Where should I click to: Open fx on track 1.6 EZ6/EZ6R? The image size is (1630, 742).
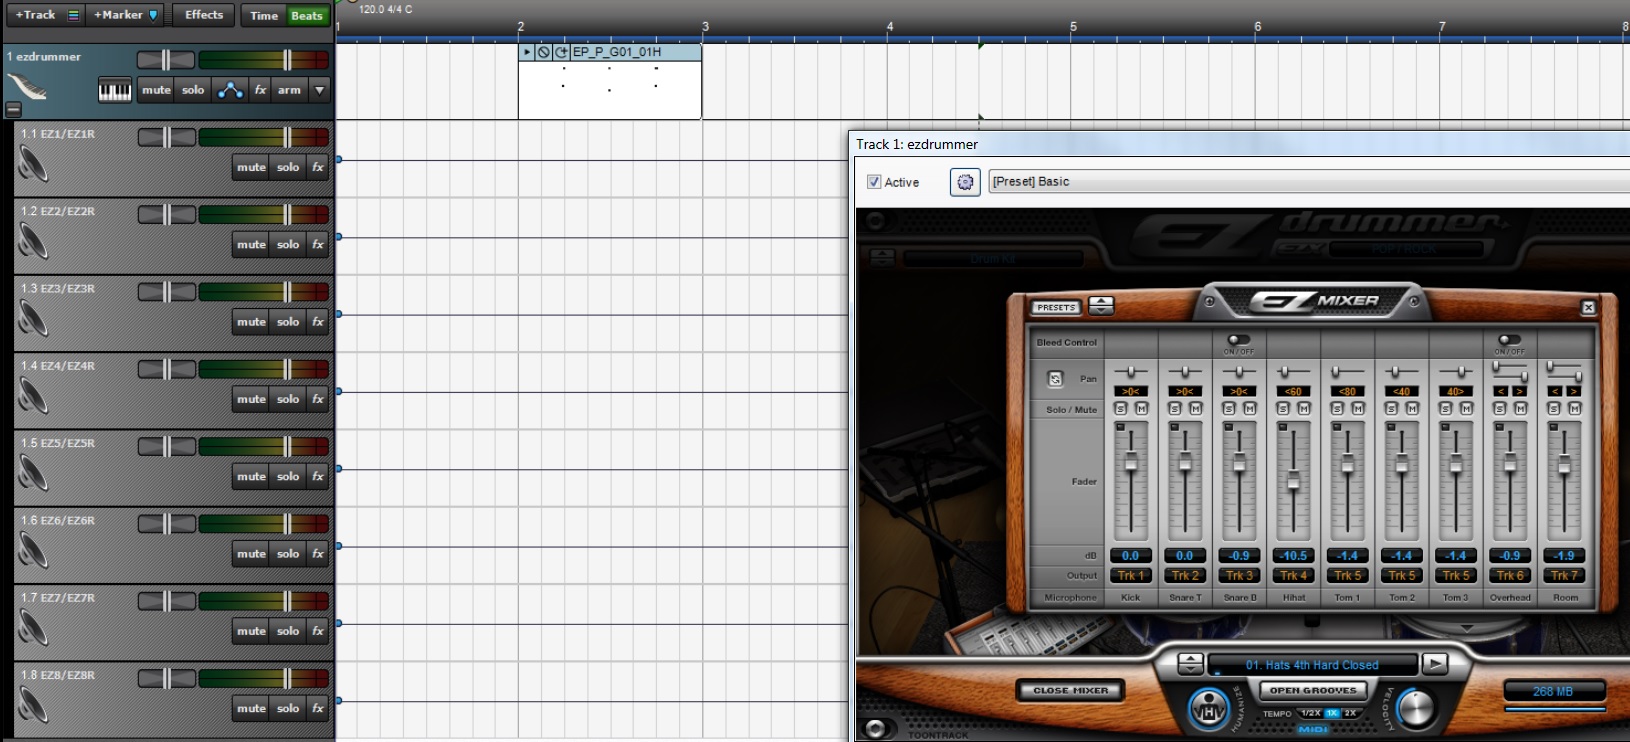click(318, 553)
